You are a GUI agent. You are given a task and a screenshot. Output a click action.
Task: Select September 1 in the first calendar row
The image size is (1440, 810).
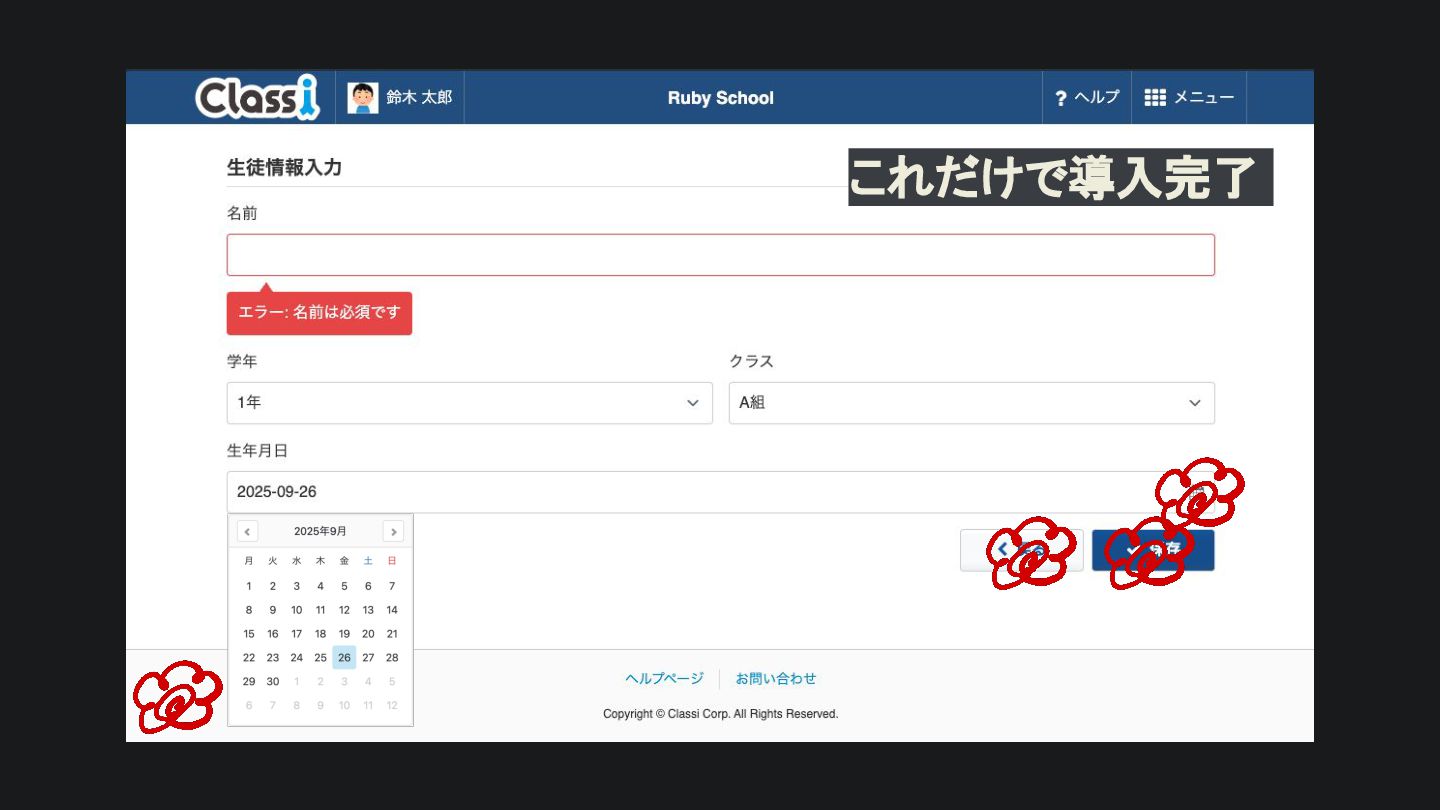click(249, 586)
